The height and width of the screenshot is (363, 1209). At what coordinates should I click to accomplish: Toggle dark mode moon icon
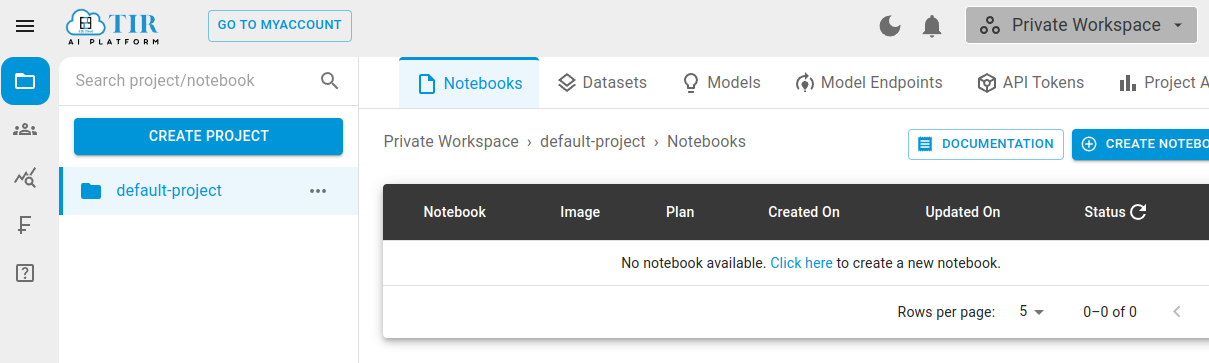coord(890,26)
